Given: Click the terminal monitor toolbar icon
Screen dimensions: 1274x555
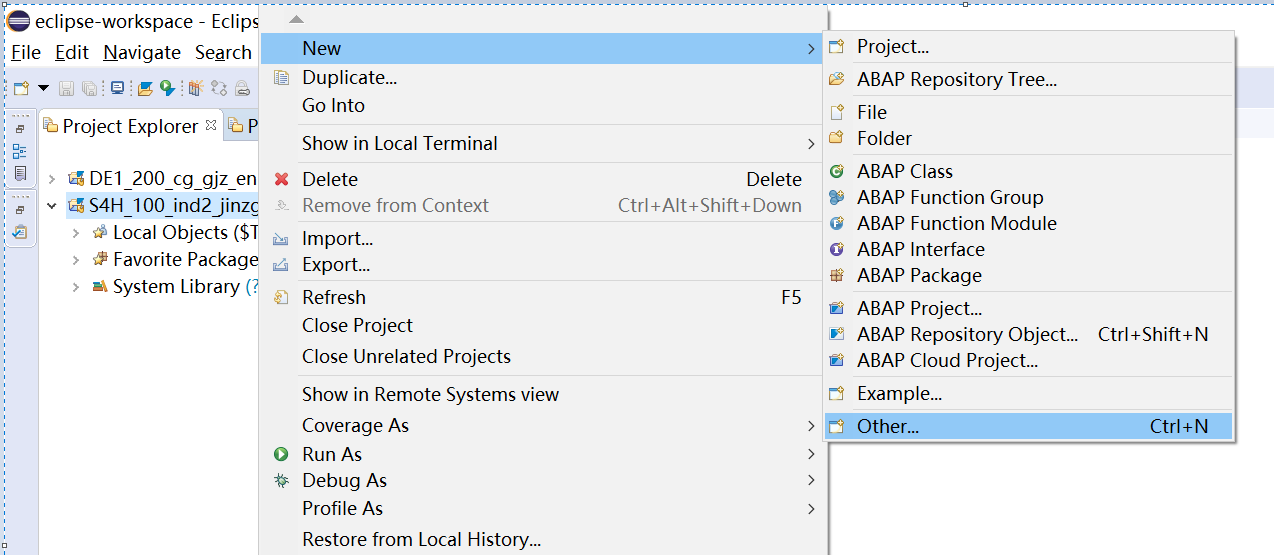Looking at the screenshot, I should [x=117, y=88].
